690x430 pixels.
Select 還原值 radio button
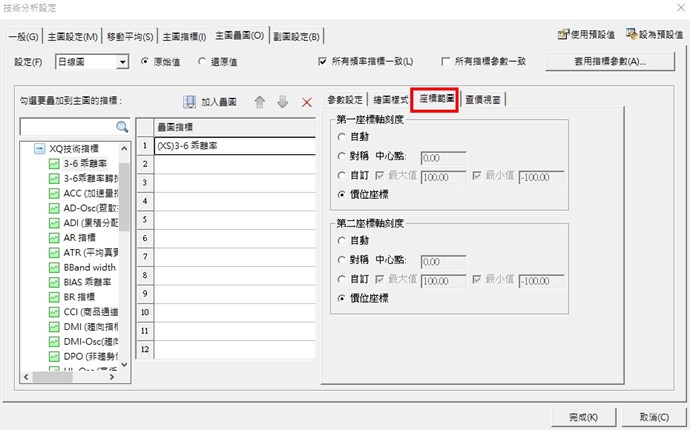click(x=202, y=62)
